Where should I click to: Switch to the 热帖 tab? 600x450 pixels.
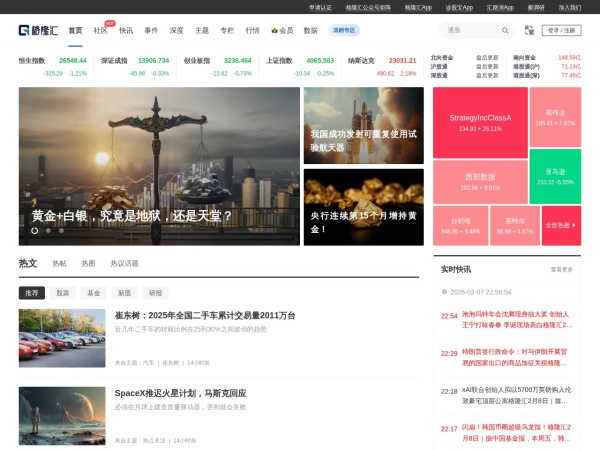(60, 264)
